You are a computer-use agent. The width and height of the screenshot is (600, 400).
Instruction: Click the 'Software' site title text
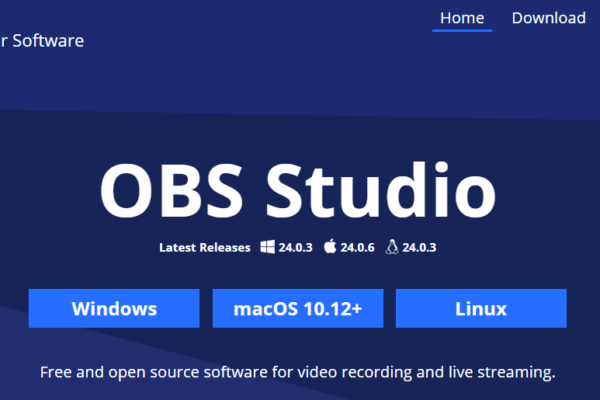point(48,41)
